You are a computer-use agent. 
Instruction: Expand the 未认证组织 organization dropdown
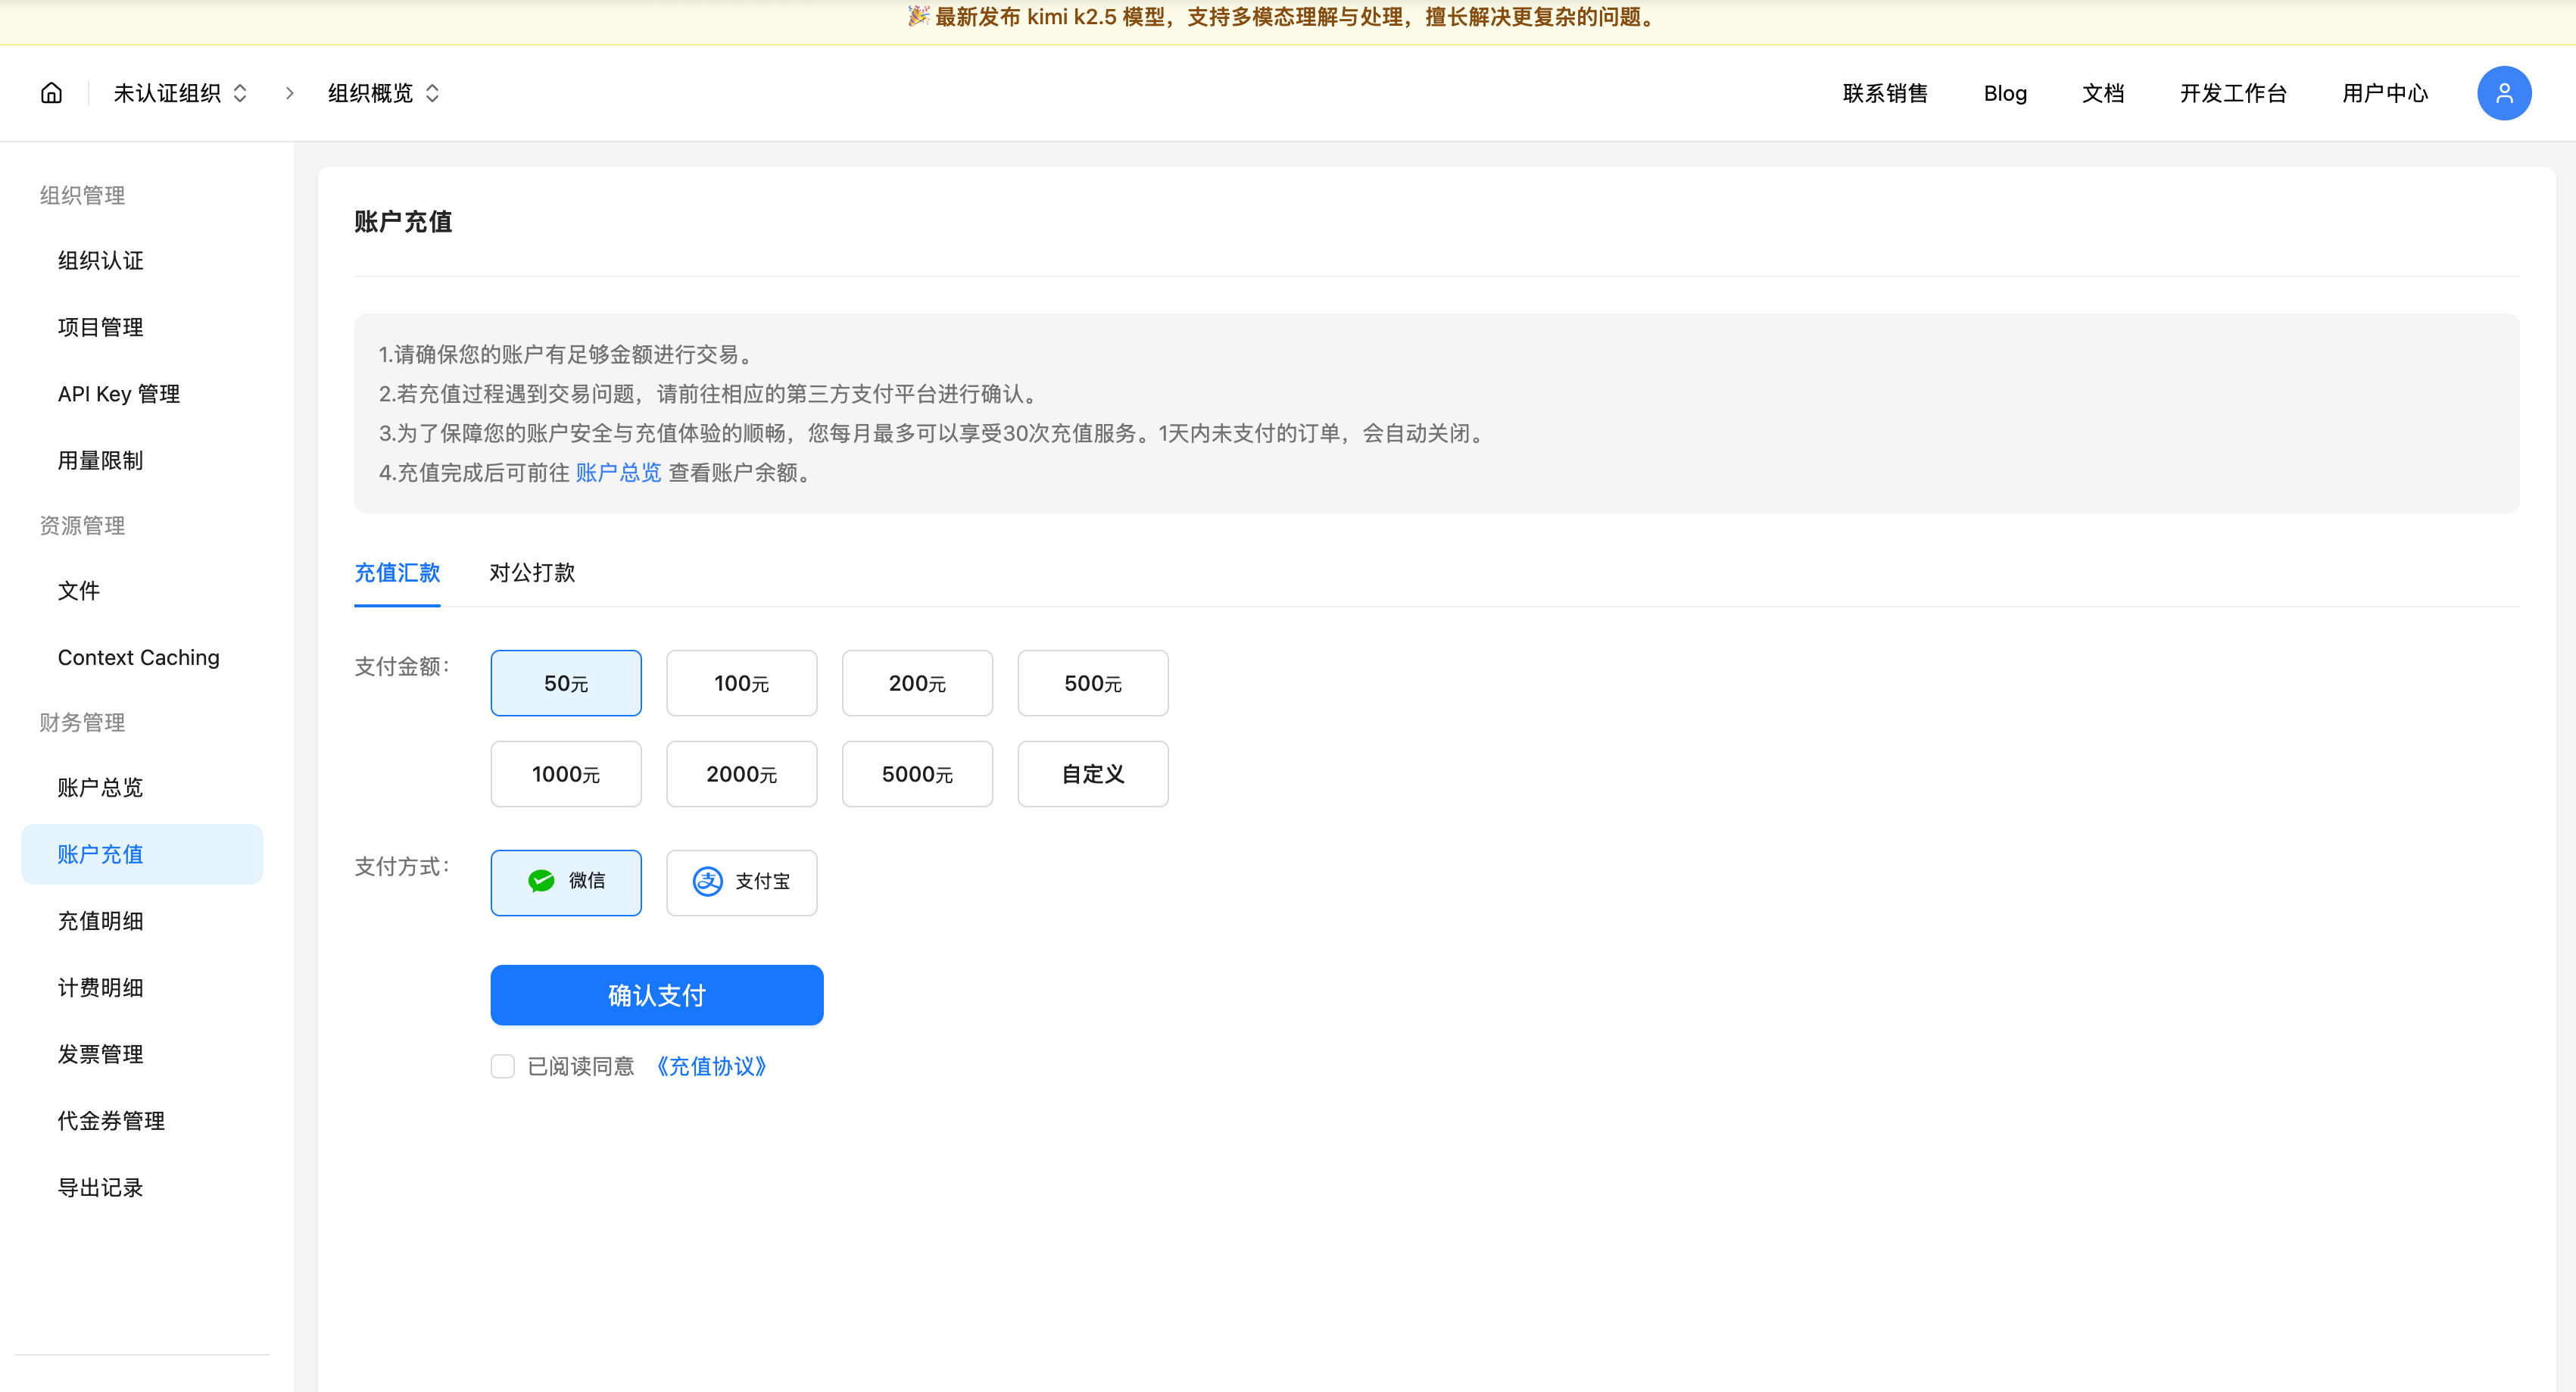point(180,93)
